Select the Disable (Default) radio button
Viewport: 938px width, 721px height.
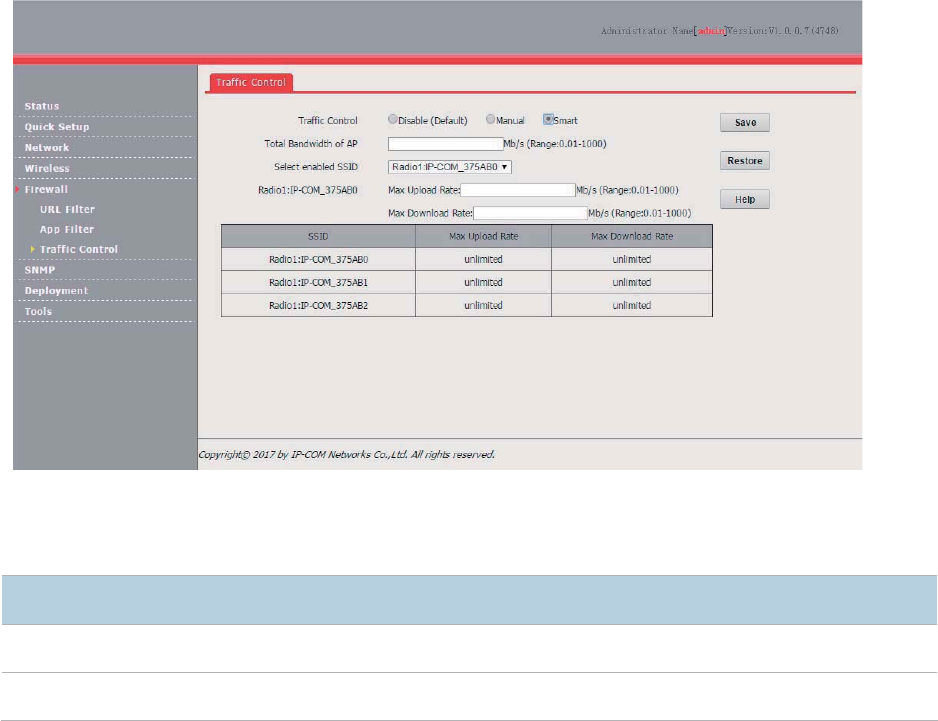point(392,120)
